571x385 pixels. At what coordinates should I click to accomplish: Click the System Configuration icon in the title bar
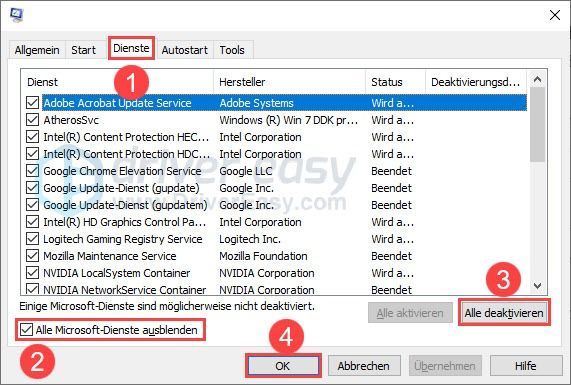pyautogui.click(x=17, y=15)
